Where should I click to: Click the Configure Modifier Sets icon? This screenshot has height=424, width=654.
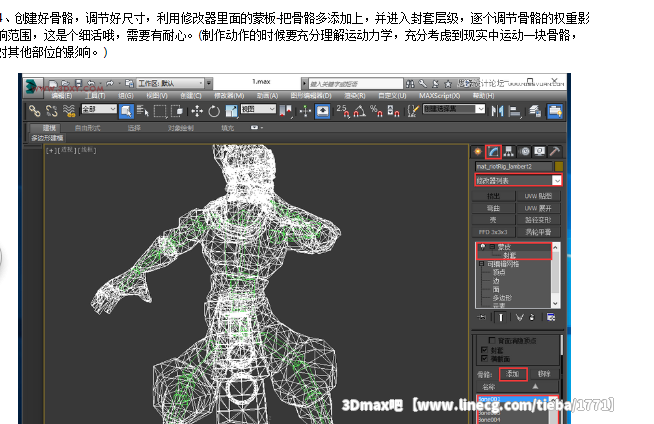pos(551,318)
